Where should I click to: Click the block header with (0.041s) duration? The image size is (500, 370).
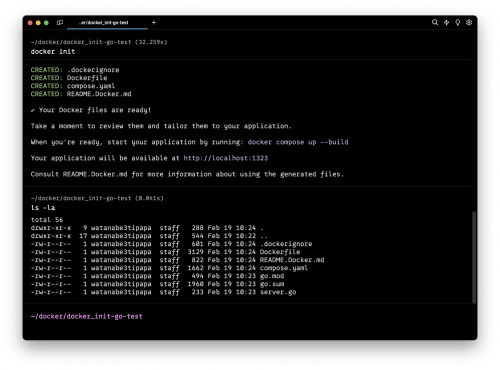click(97, 198)
